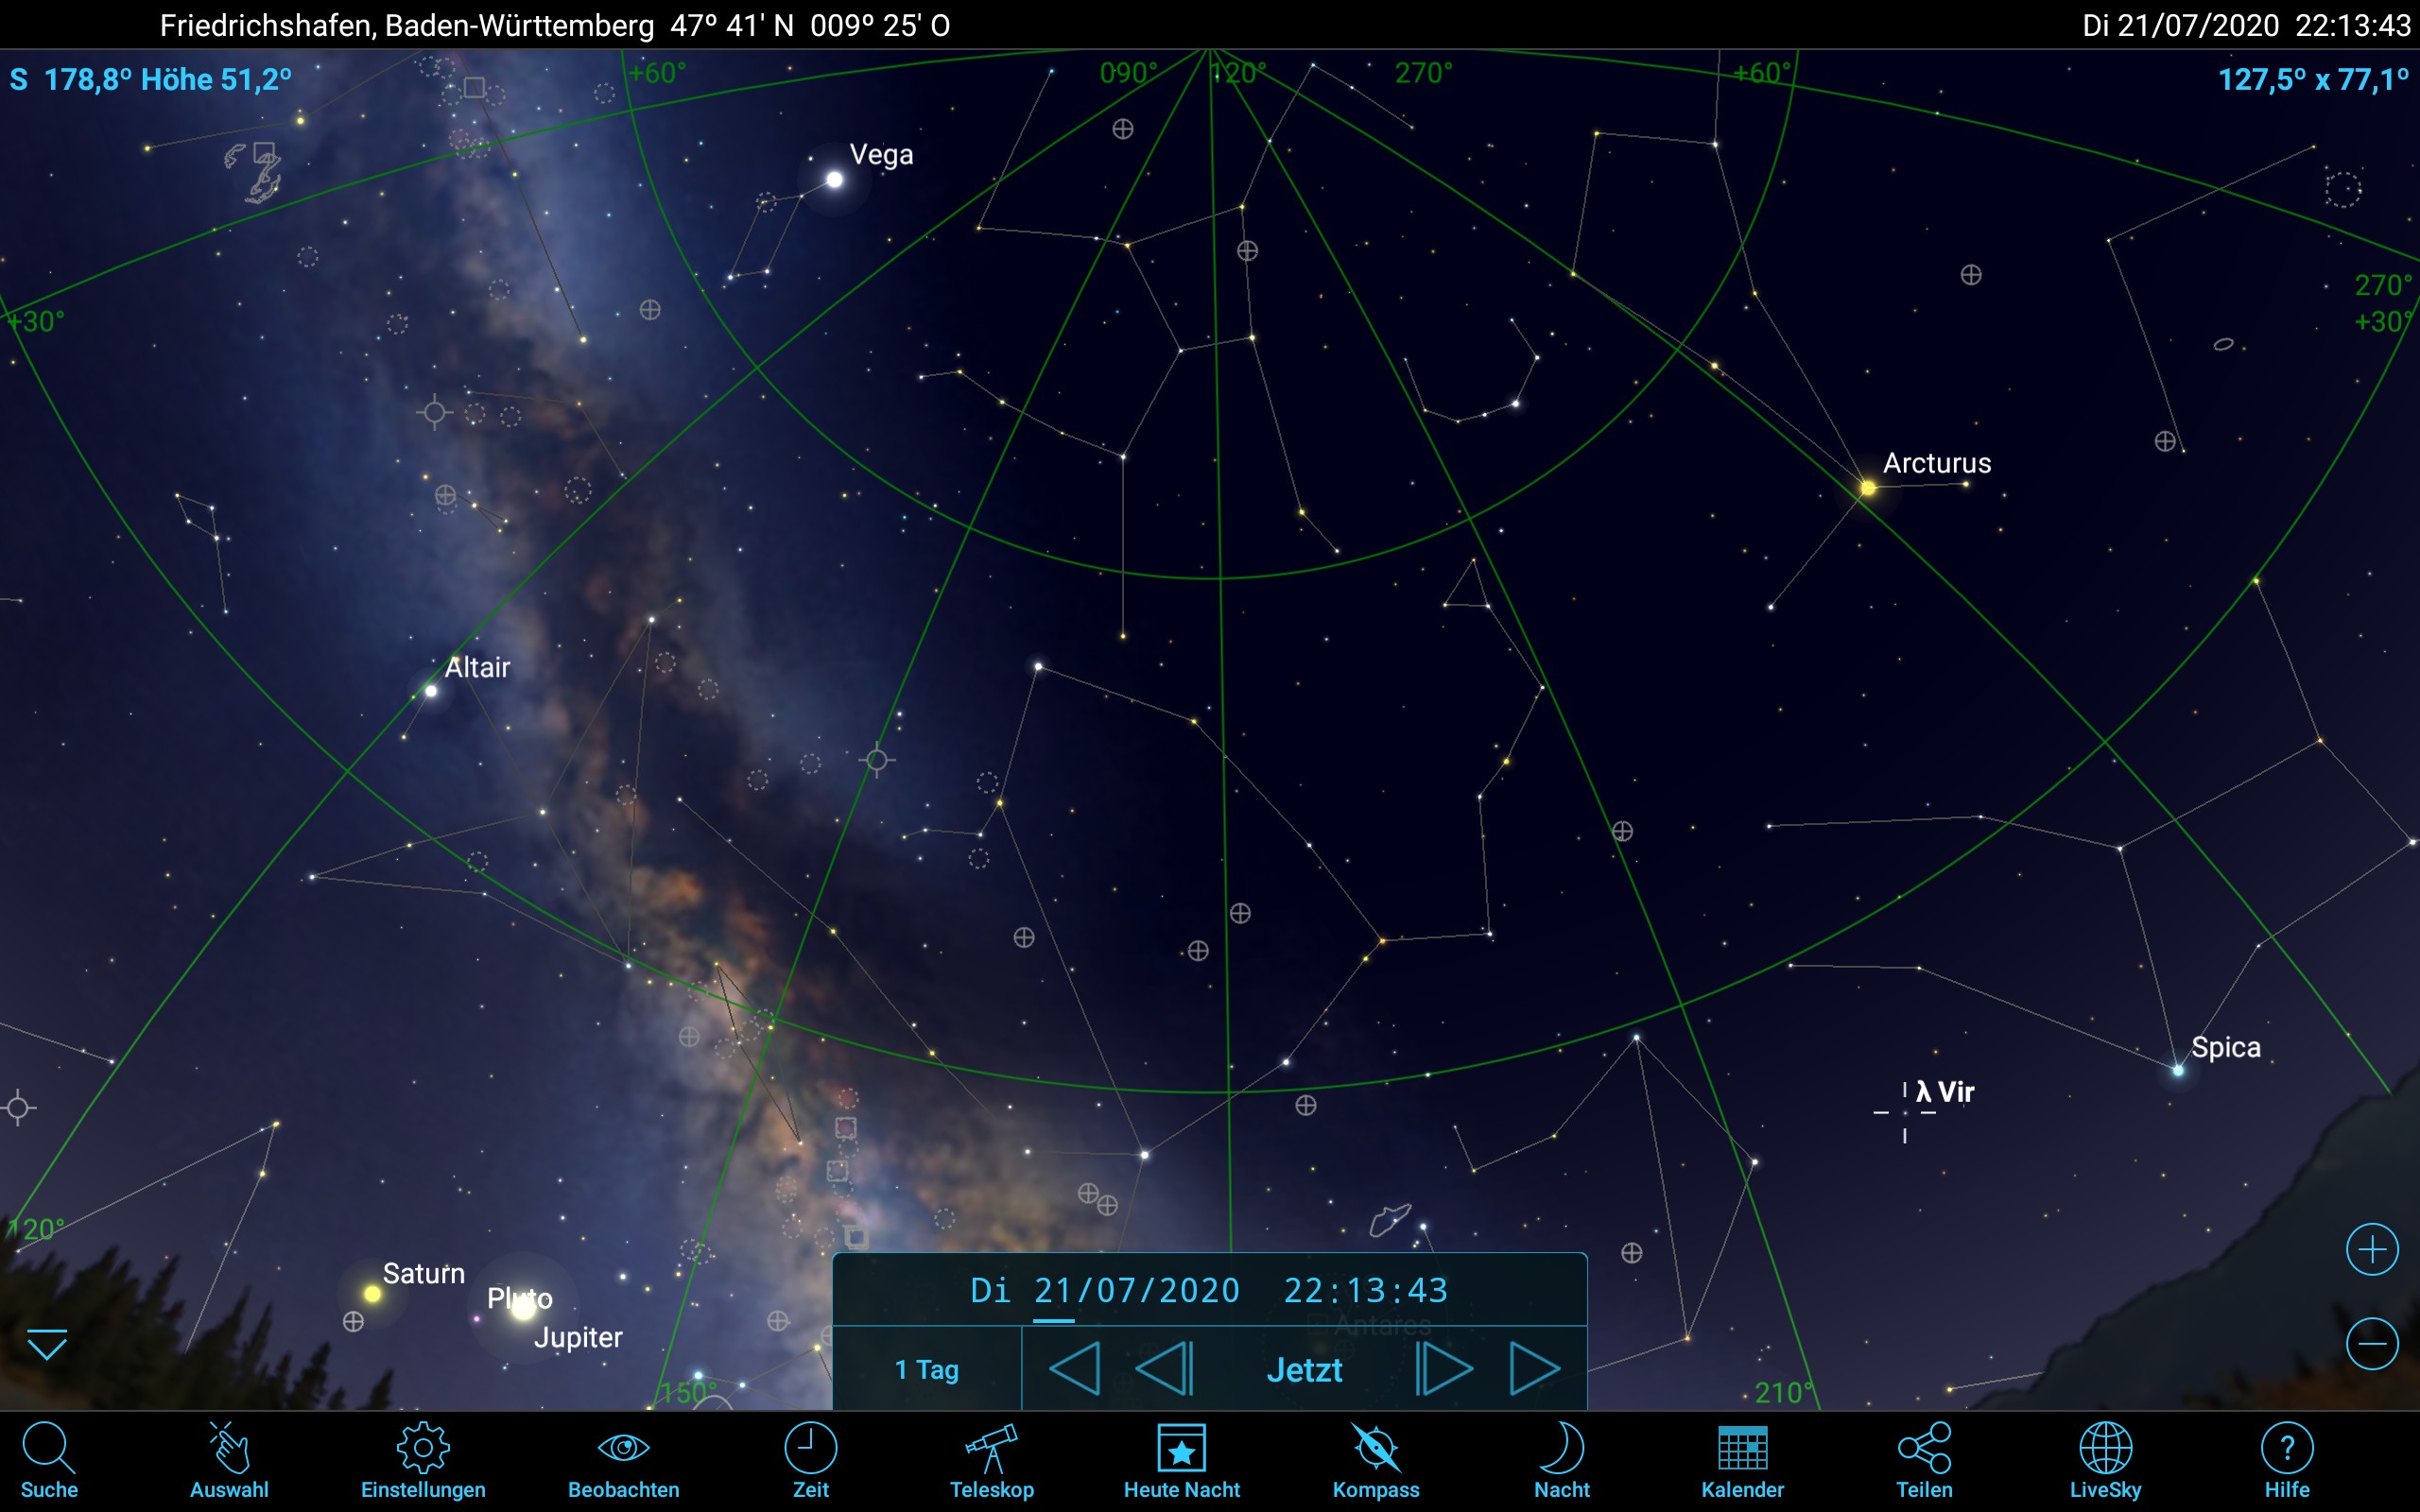The height and width of the screenshot is (1512, 2420).
Task: Collapse toolbar with the down chevron
Action: coord(47,1344)
